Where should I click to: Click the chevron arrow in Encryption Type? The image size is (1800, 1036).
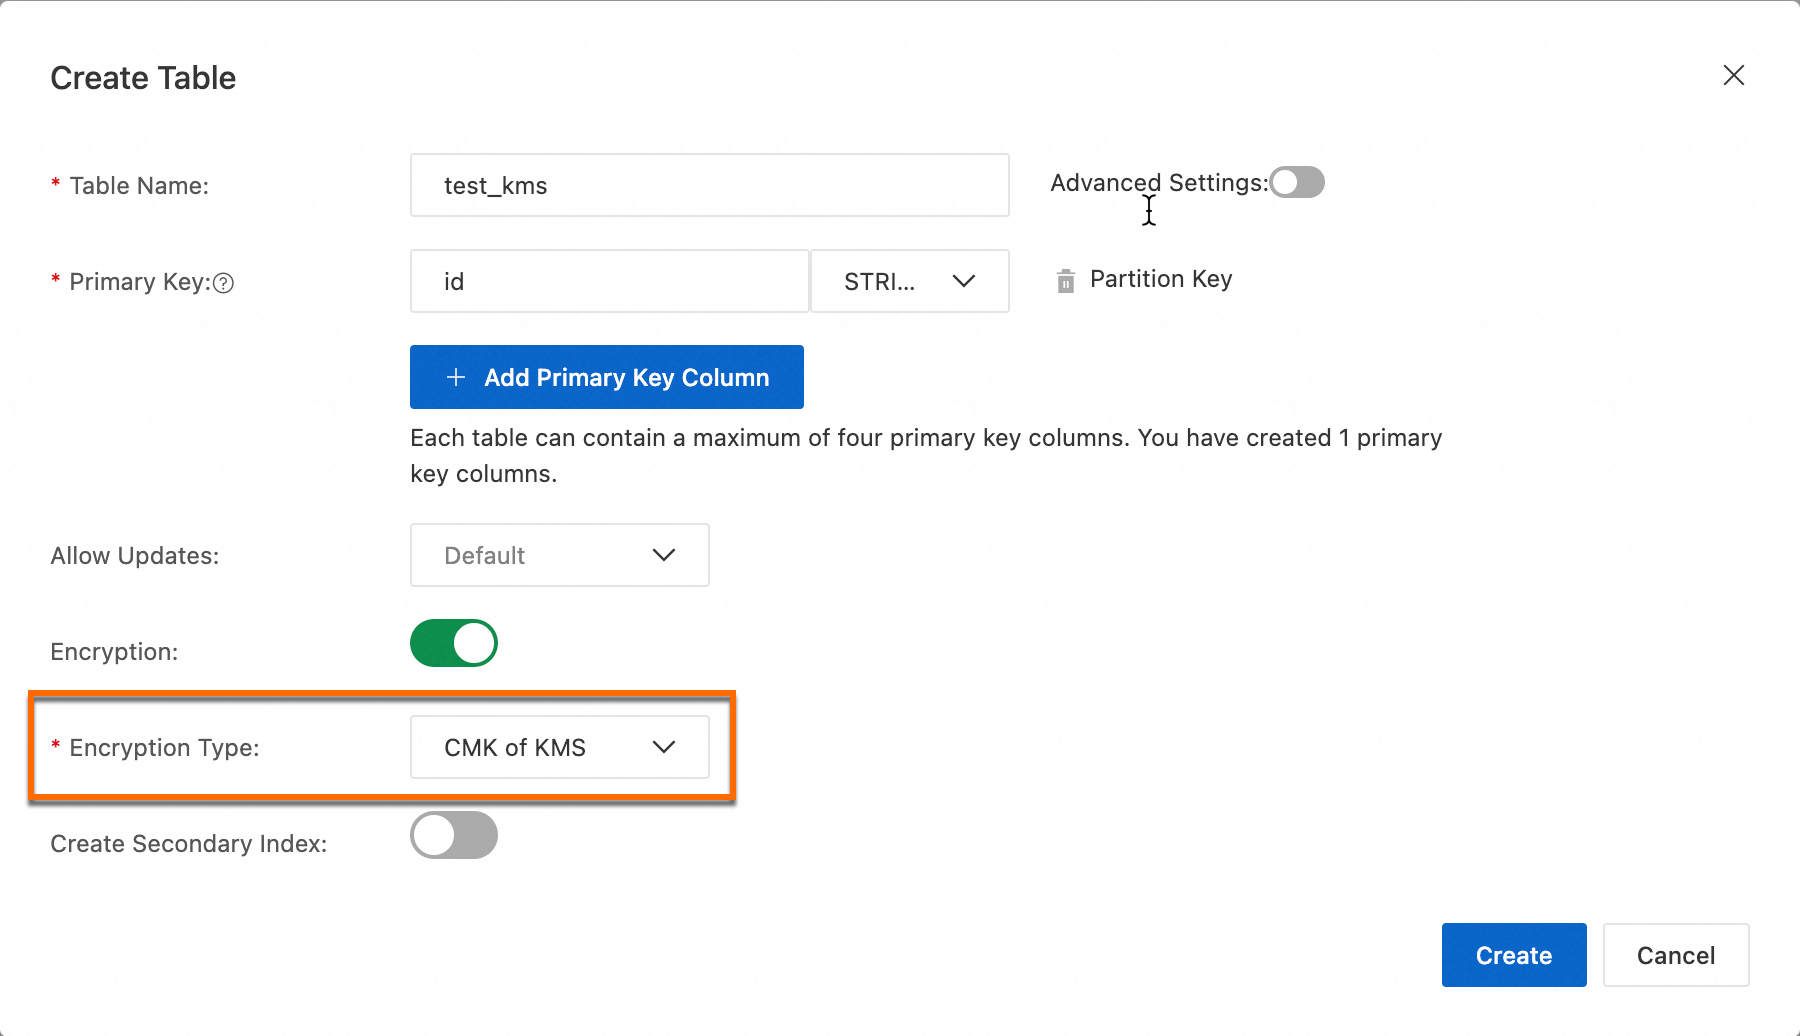tap(664, 747)
